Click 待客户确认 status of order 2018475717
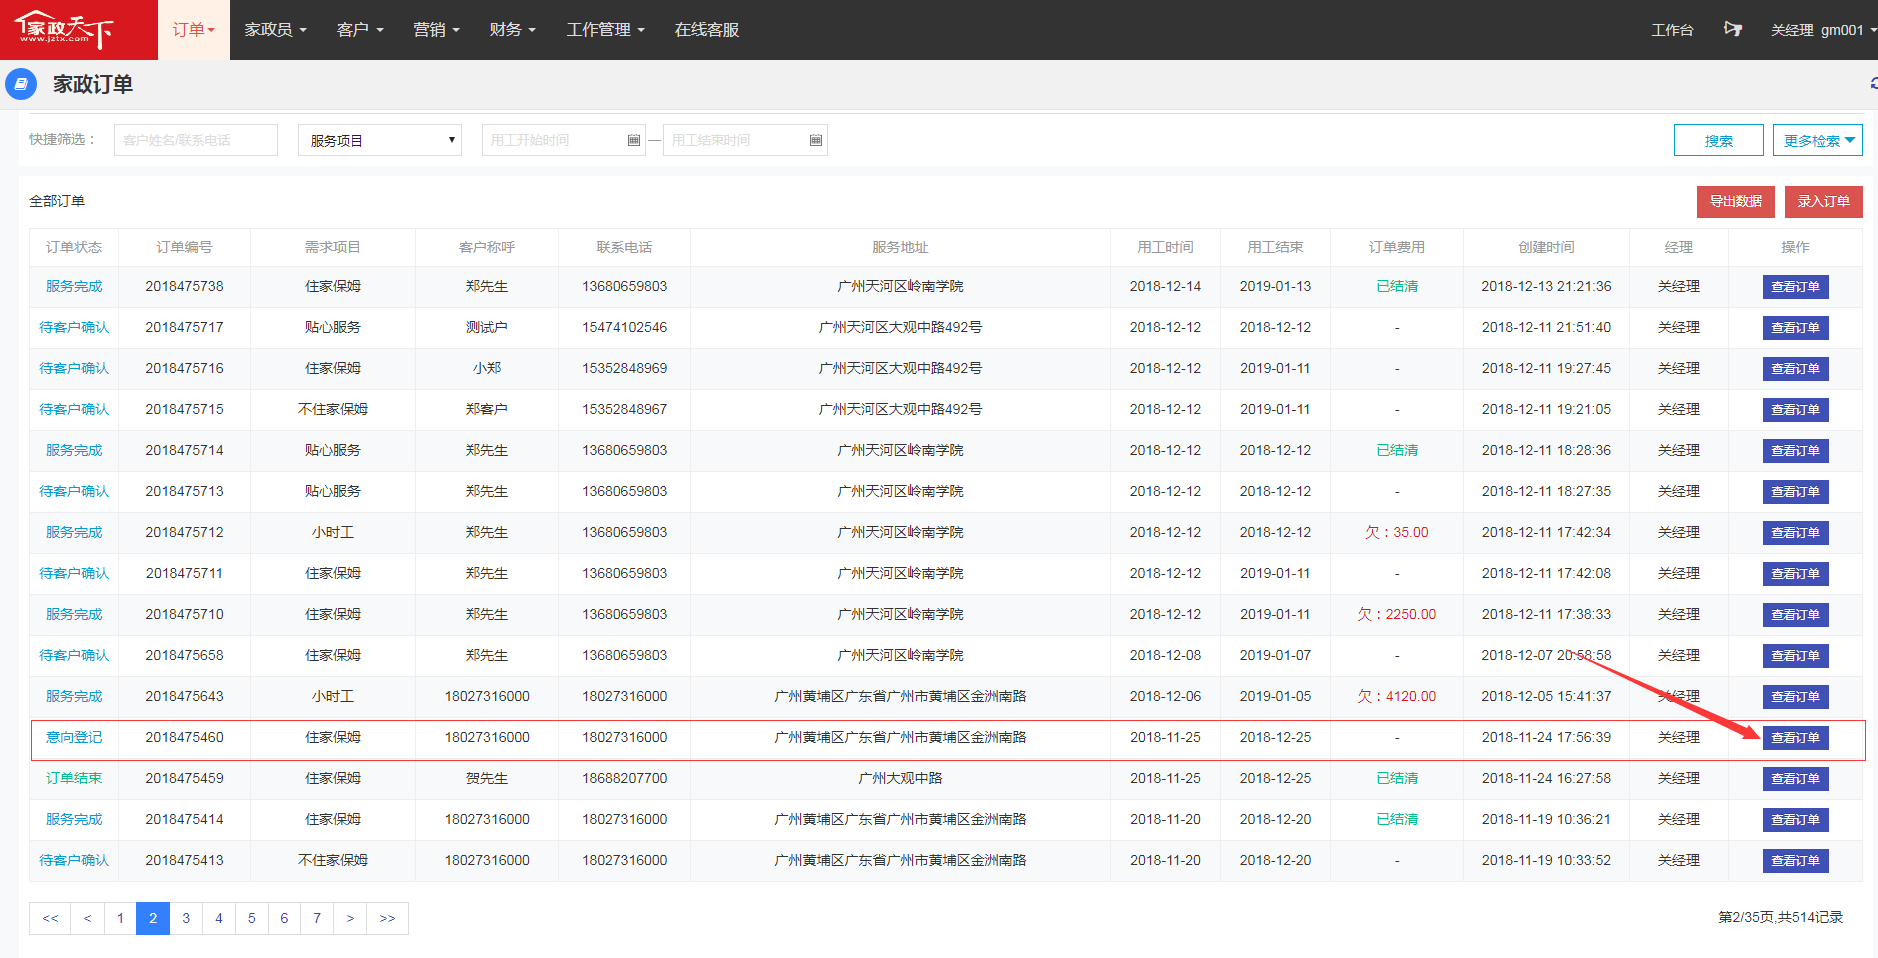Image resolution: width=1878 pixels, height=958 pixels. (x=74, y=327)
